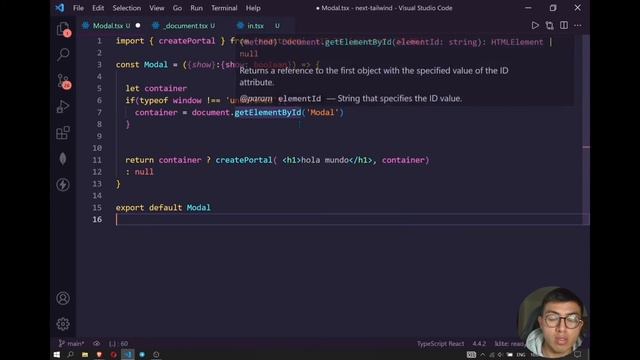Viewport: 640px width, 360px height.
Task: Open the Run menu
Action: pyautogui.click(x=196, y=8)
